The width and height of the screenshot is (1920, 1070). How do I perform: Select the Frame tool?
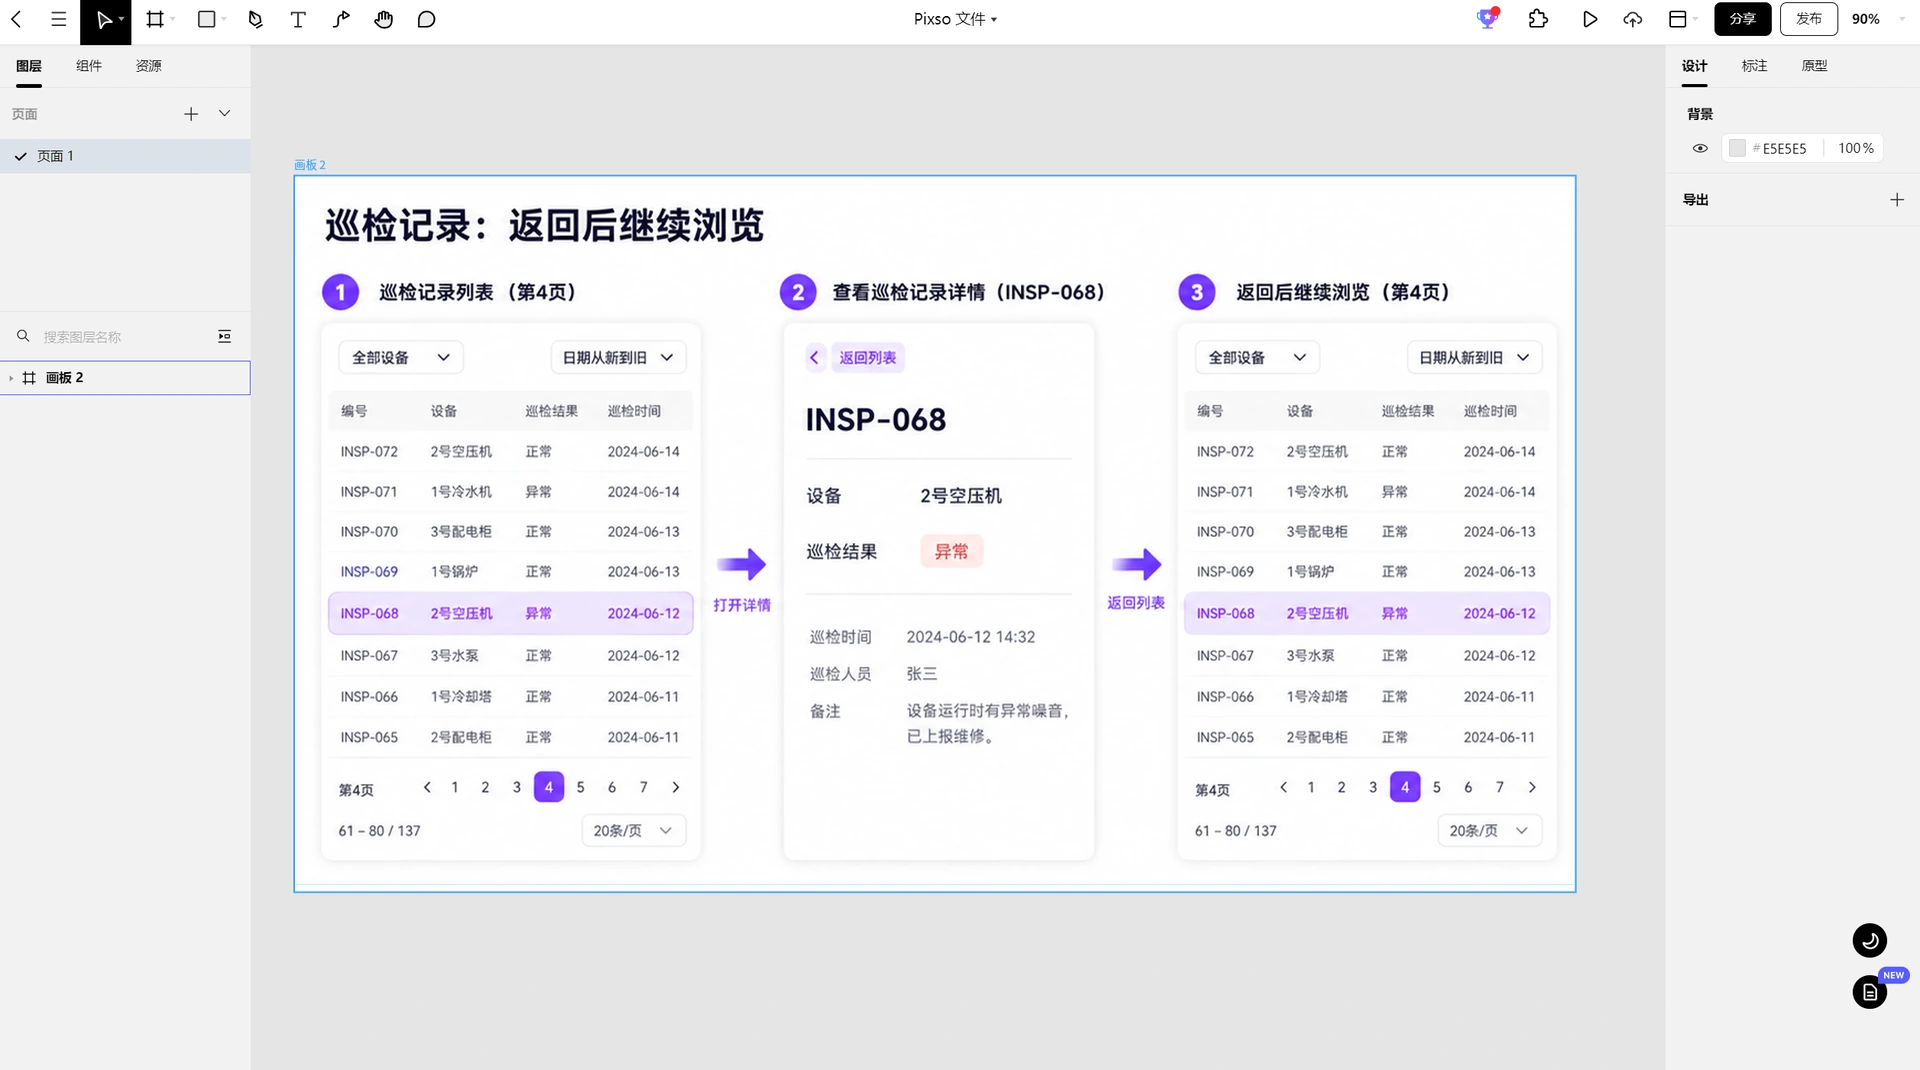(x=155, y=19)
